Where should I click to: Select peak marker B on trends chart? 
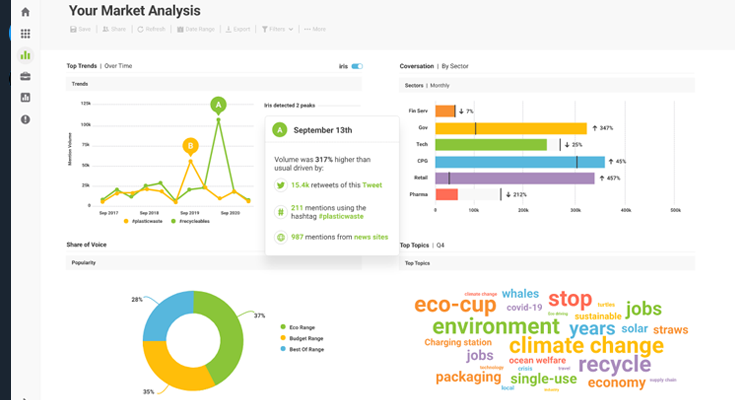coord(190,146)
